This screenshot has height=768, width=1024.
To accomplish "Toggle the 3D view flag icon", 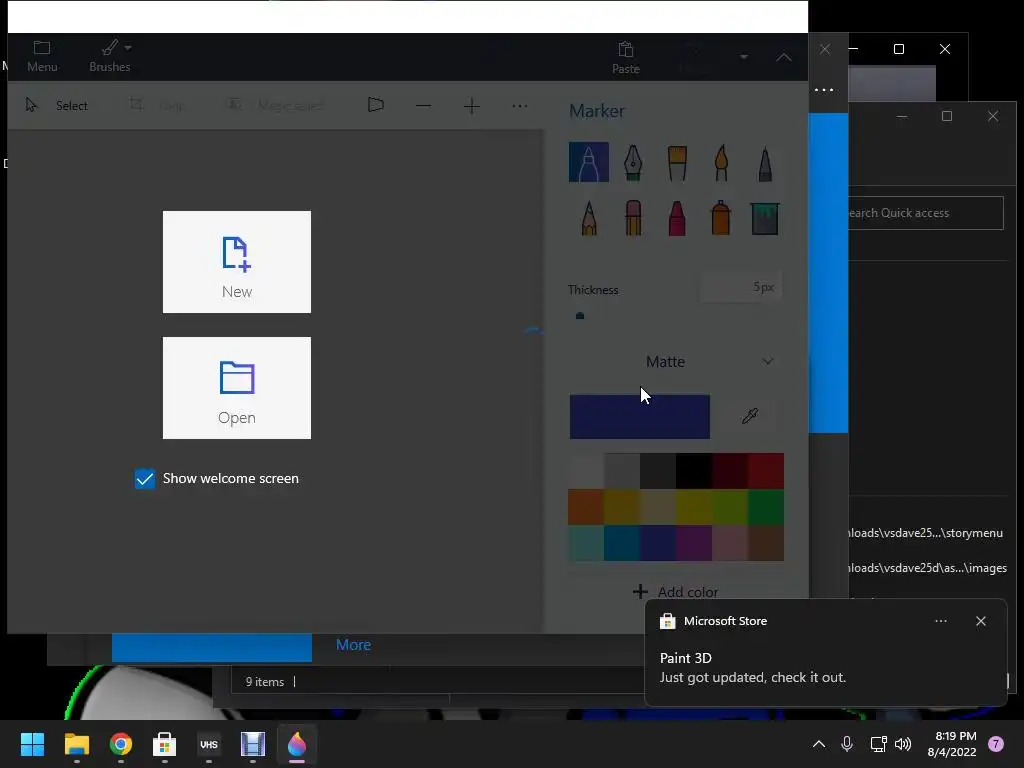I will 376,105.
